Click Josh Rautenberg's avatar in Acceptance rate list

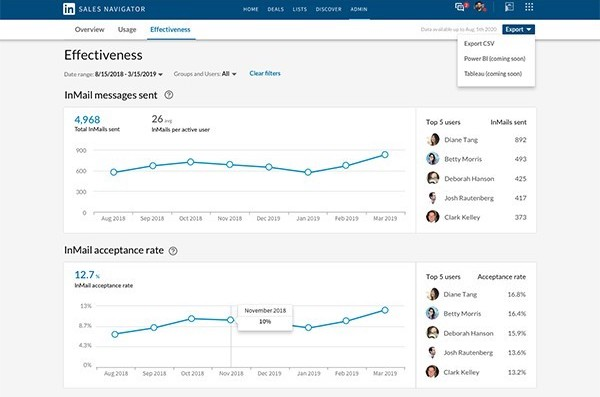[432, 352]
